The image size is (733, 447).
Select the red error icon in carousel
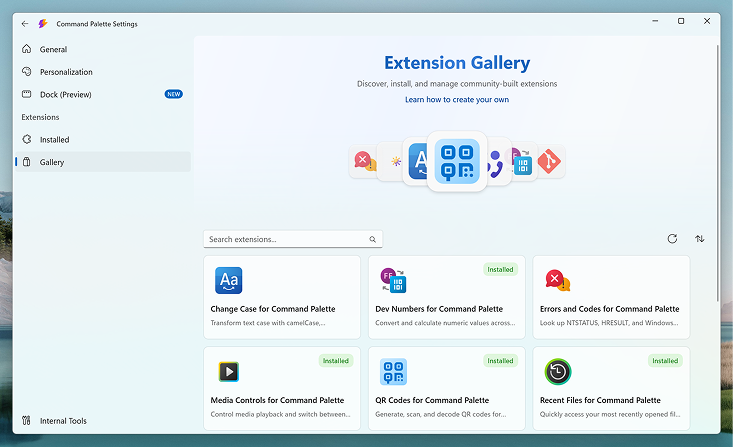[365, 161]
